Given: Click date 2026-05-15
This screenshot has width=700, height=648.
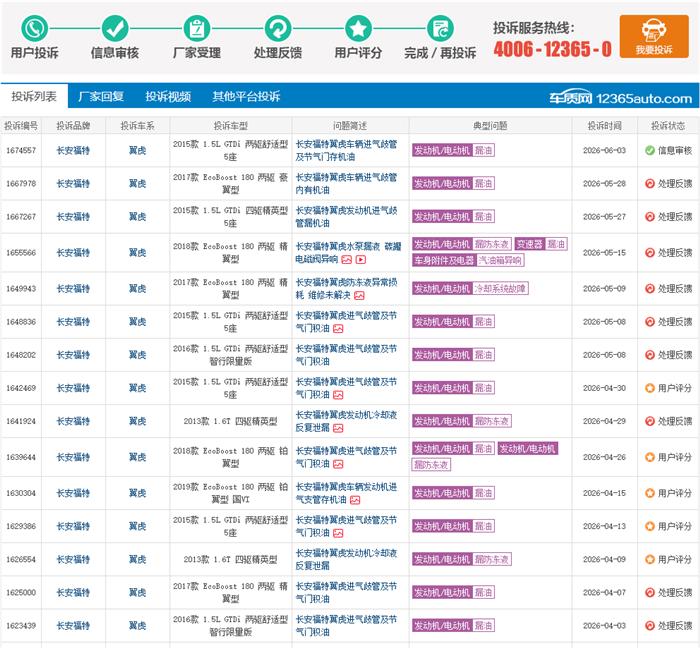Looking at the screenshot, I should tap(604, 253).
